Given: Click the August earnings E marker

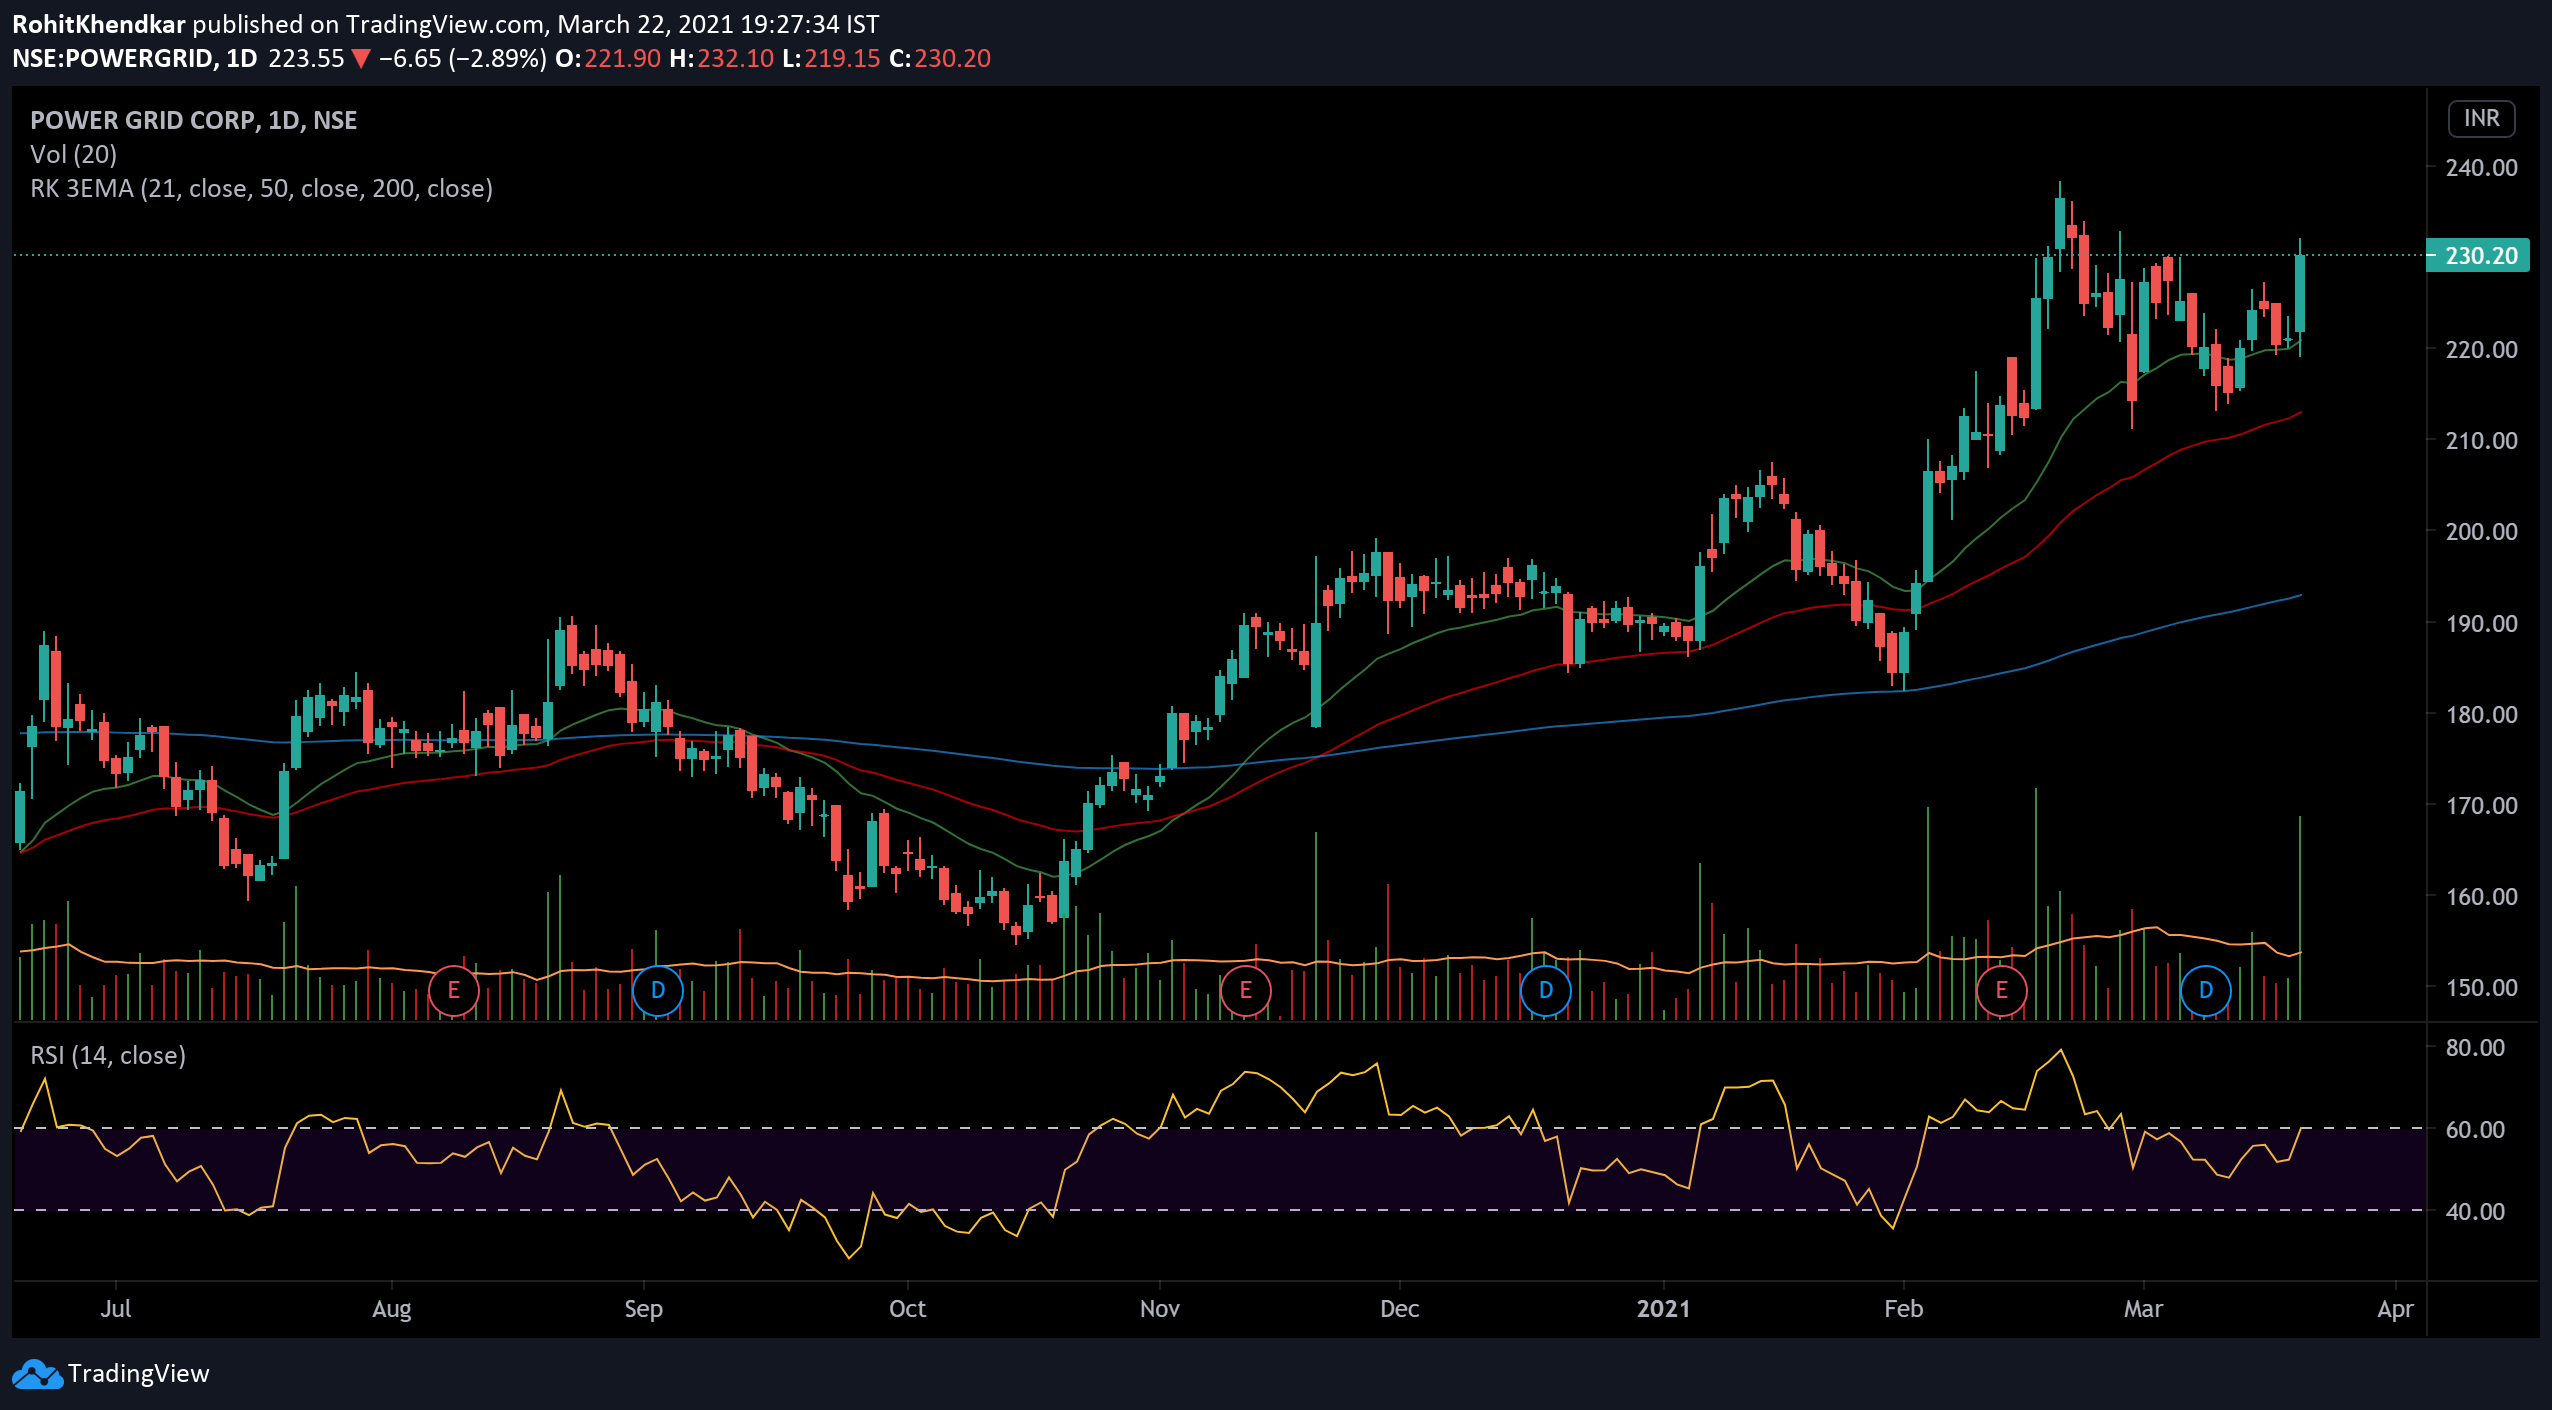Looking at the screenshot, I should click(453, 990).
